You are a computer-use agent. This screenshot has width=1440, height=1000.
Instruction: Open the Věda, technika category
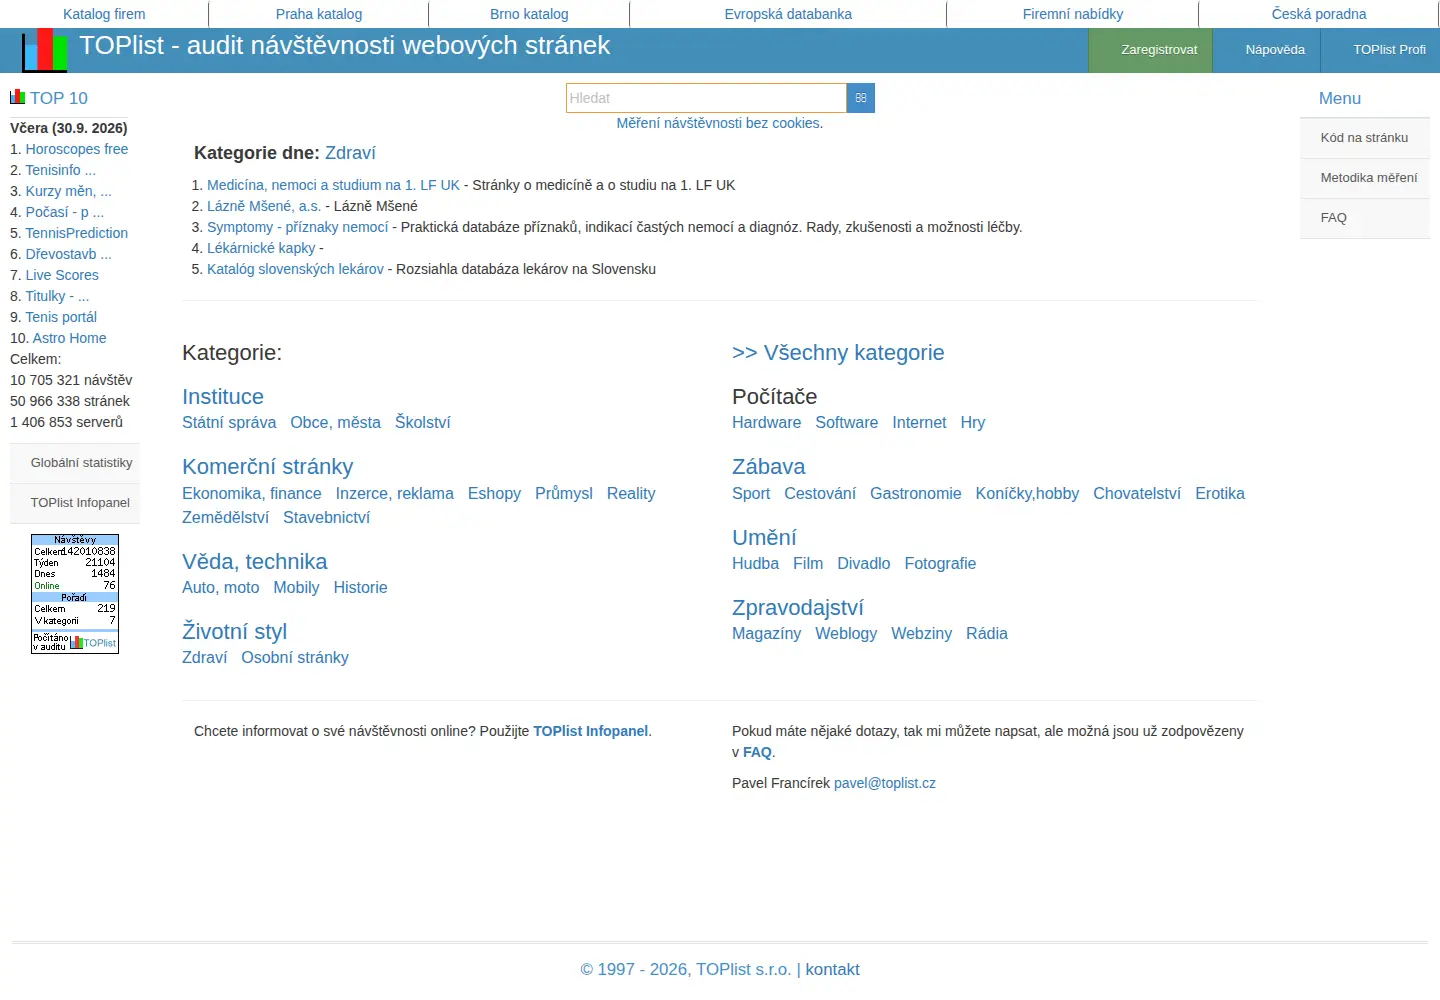pos(254,562)
